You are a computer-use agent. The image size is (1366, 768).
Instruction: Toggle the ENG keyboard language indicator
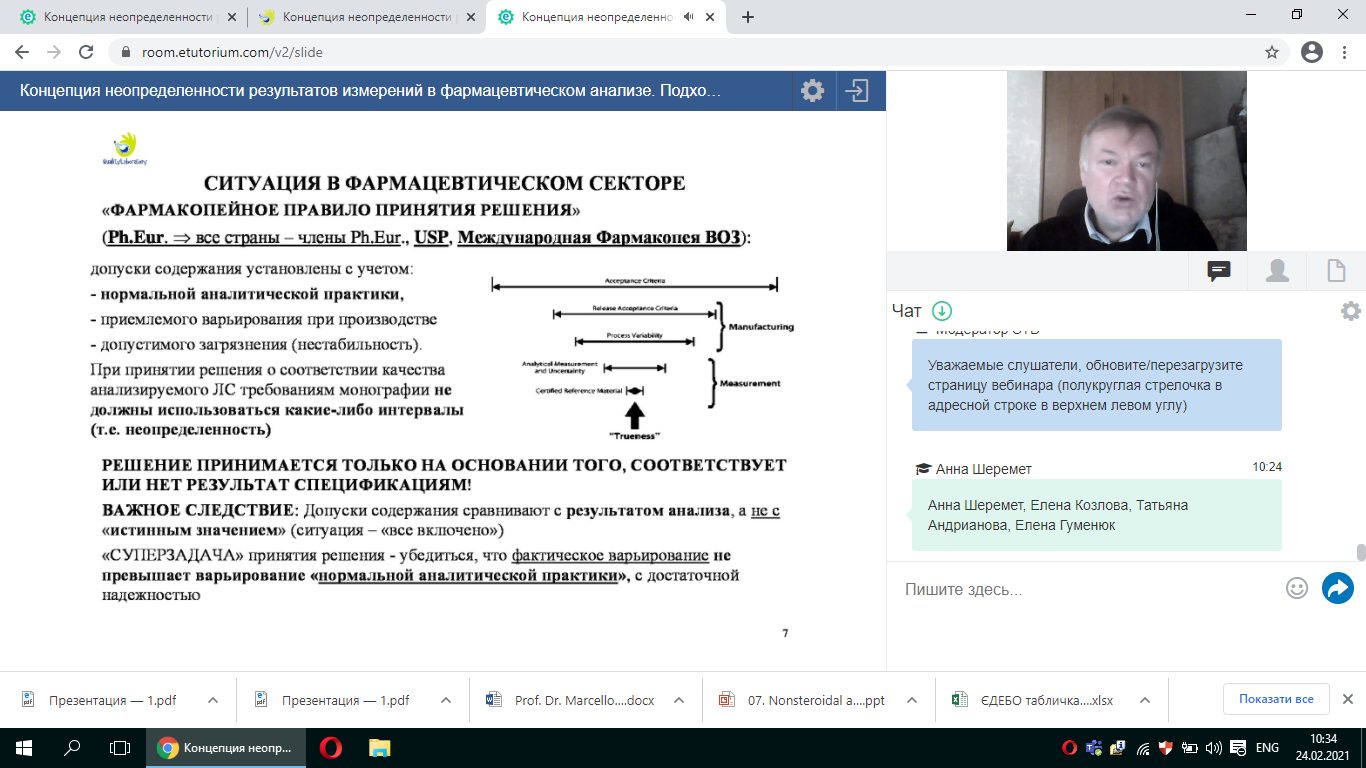(1267, 747)
